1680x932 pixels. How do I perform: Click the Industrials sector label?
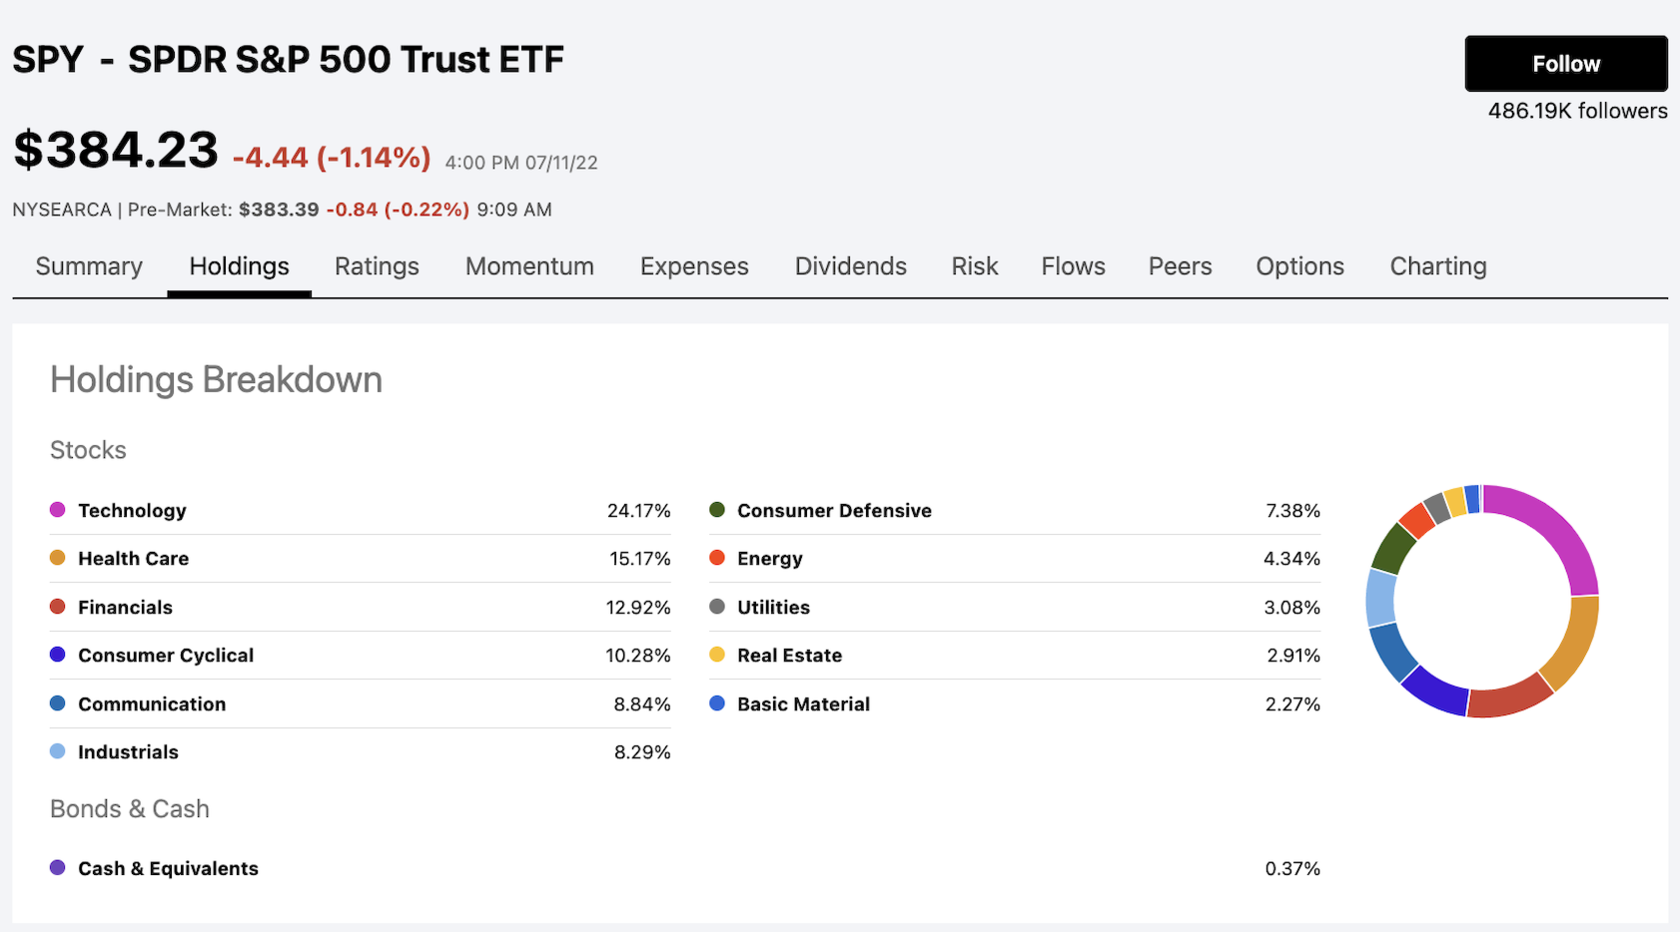click(128, 752)
